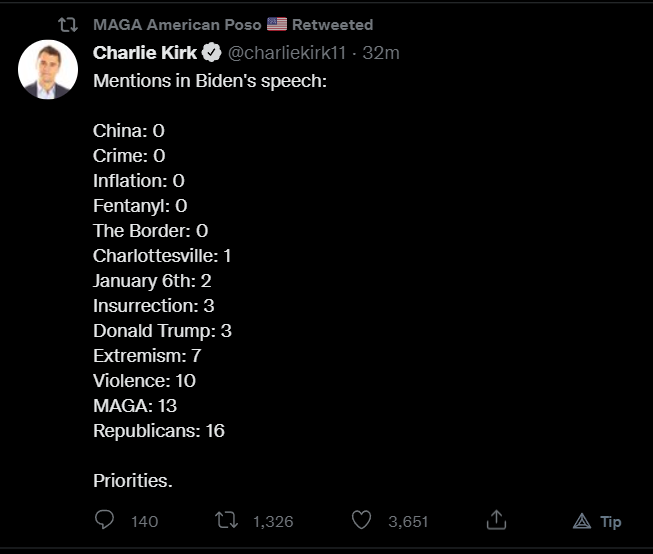Open the share tweet icon
The image size is (653, 554).
(495, 520)
